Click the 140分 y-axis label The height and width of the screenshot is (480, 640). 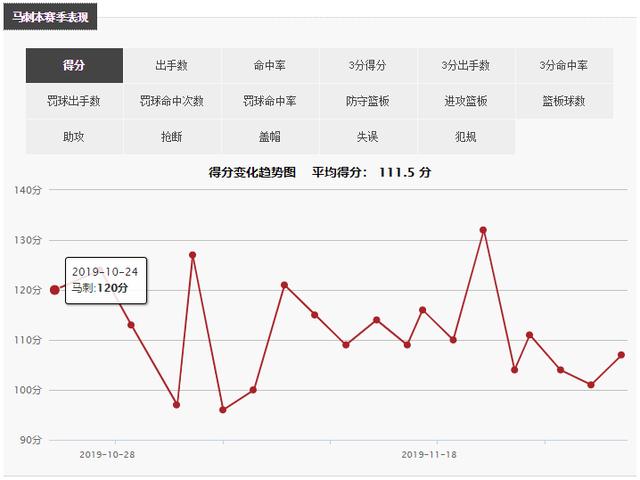28,190
